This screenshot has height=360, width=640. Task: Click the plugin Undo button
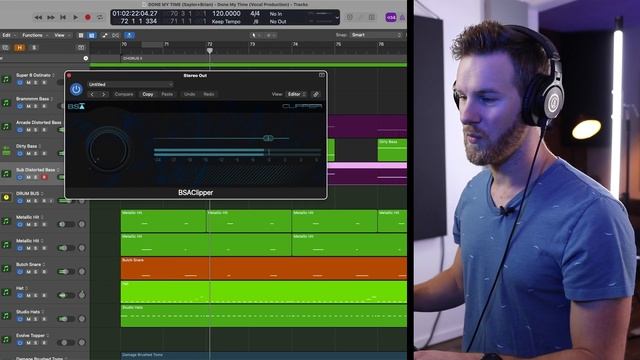(x=189, y=94)
